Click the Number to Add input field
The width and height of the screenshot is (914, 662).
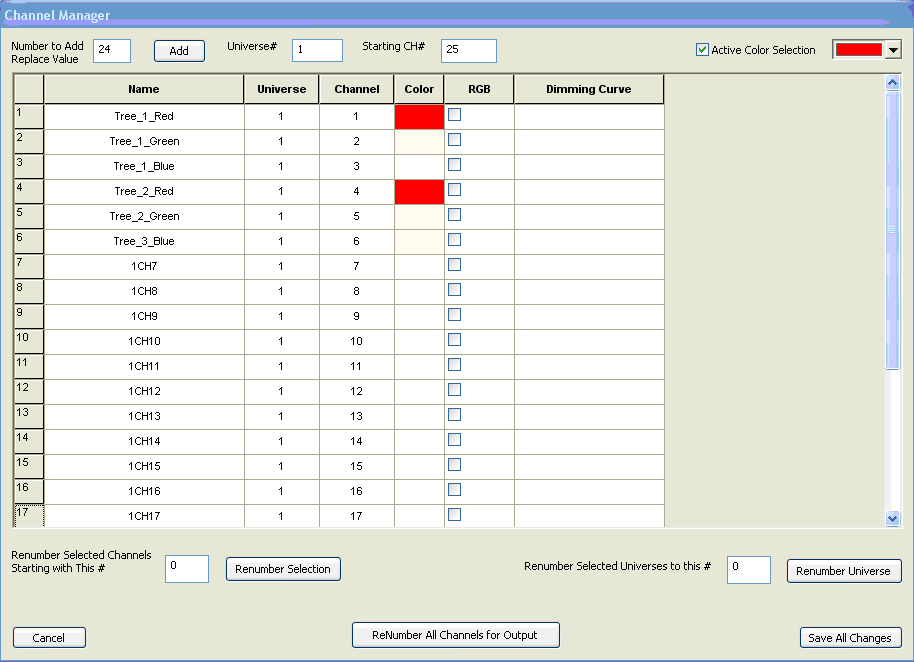(x=112, y=51)
